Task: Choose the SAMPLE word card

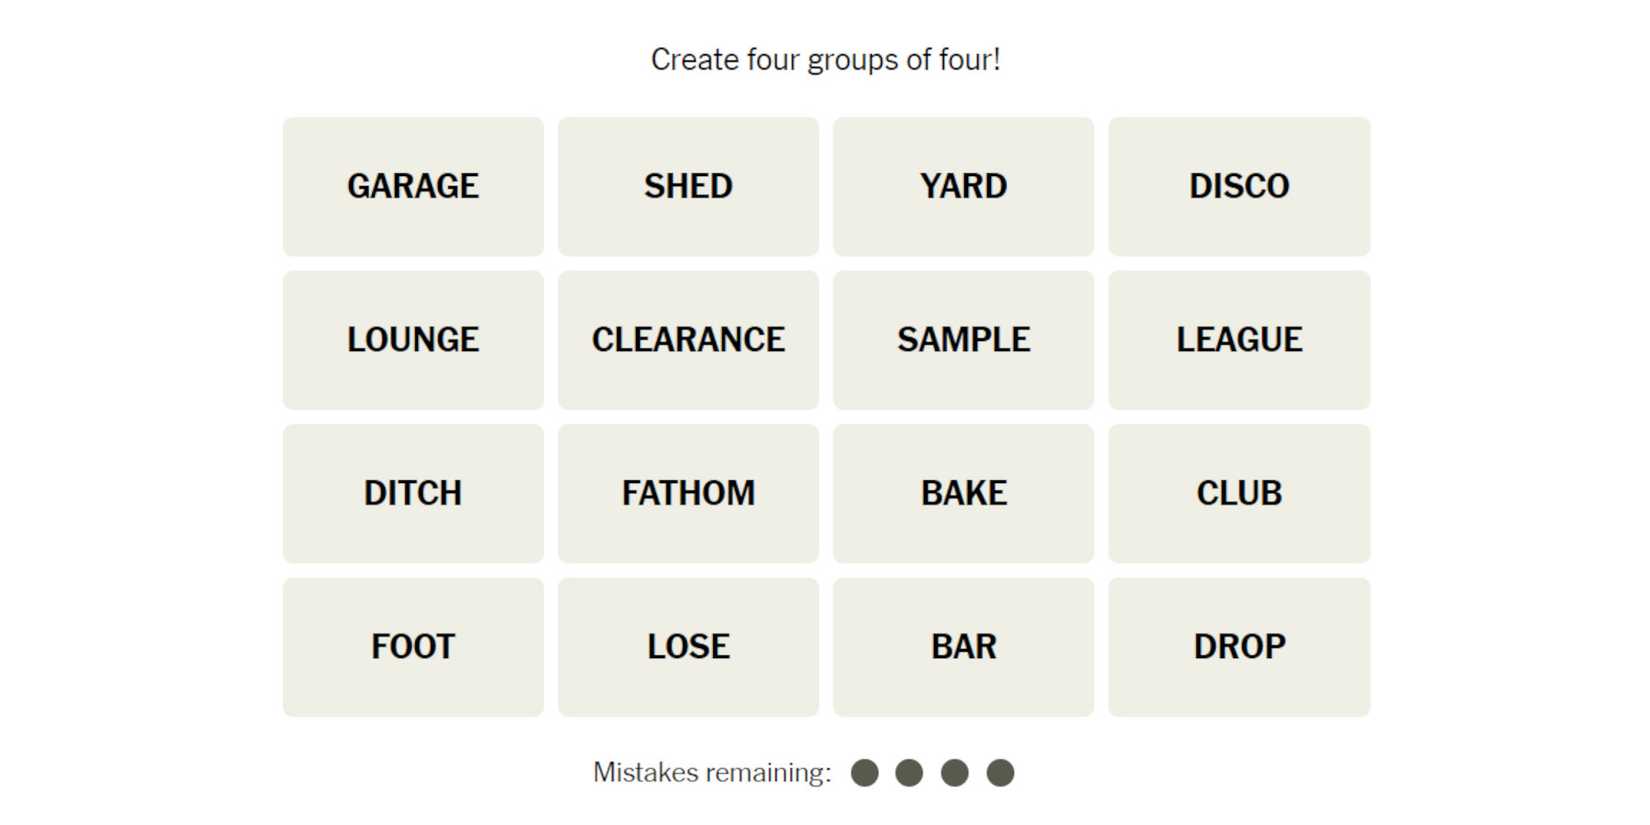Action: [963, 340]
